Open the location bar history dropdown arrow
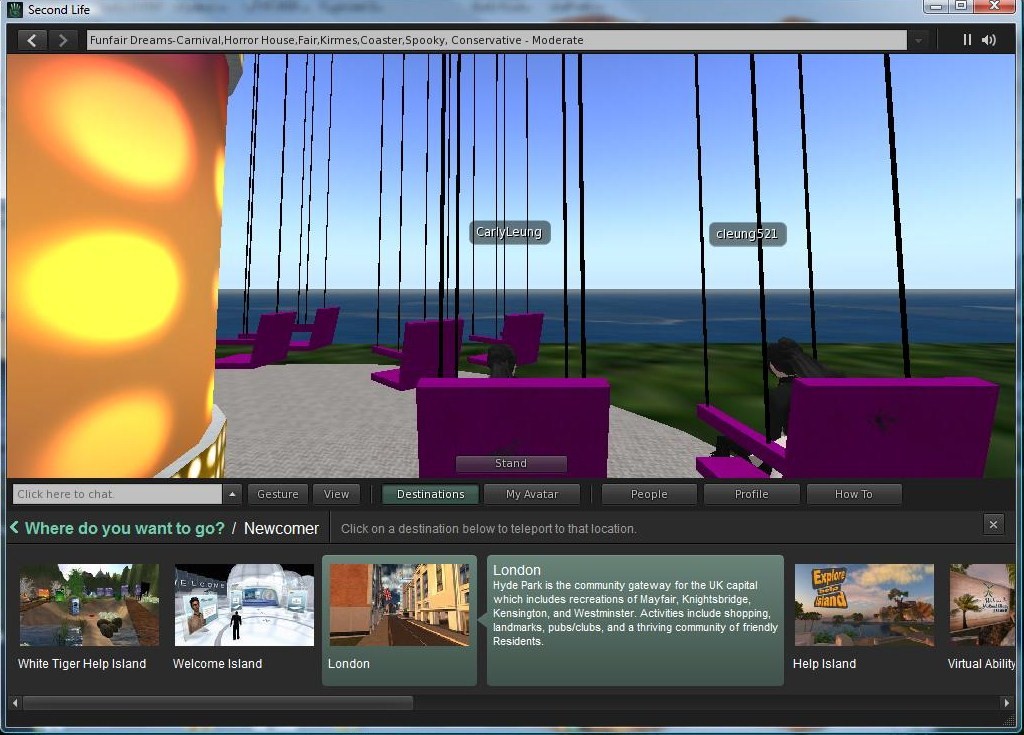This screenshot has width=1024, height=735. tap(918, 41)
